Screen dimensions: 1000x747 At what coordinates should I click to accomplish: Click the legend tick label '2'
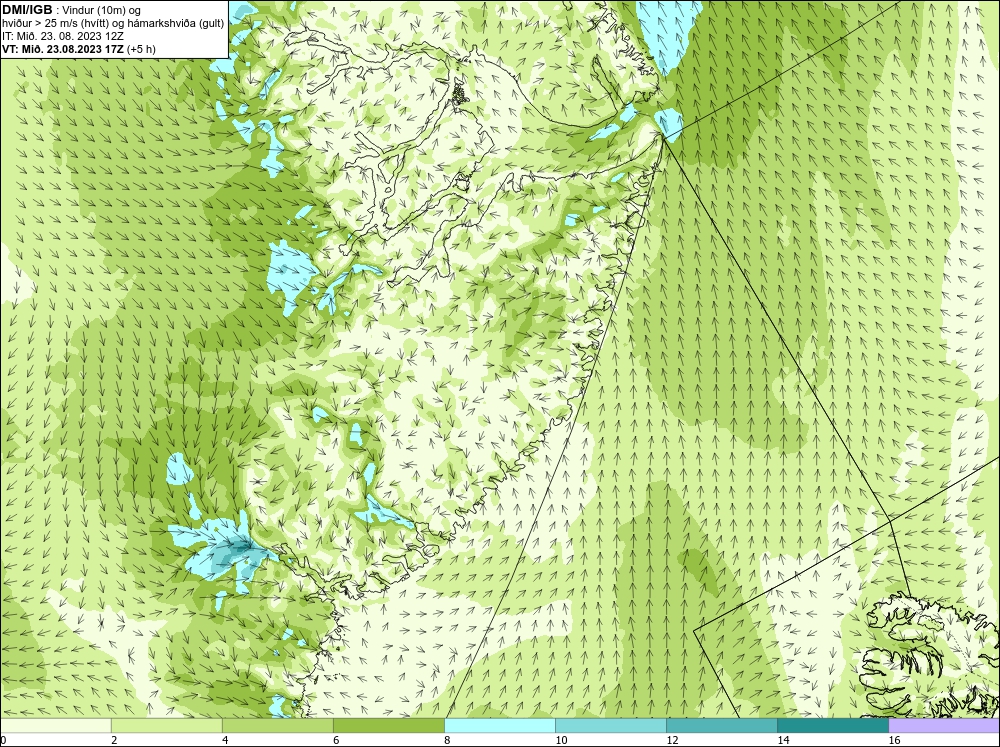[x=114, y=740]
